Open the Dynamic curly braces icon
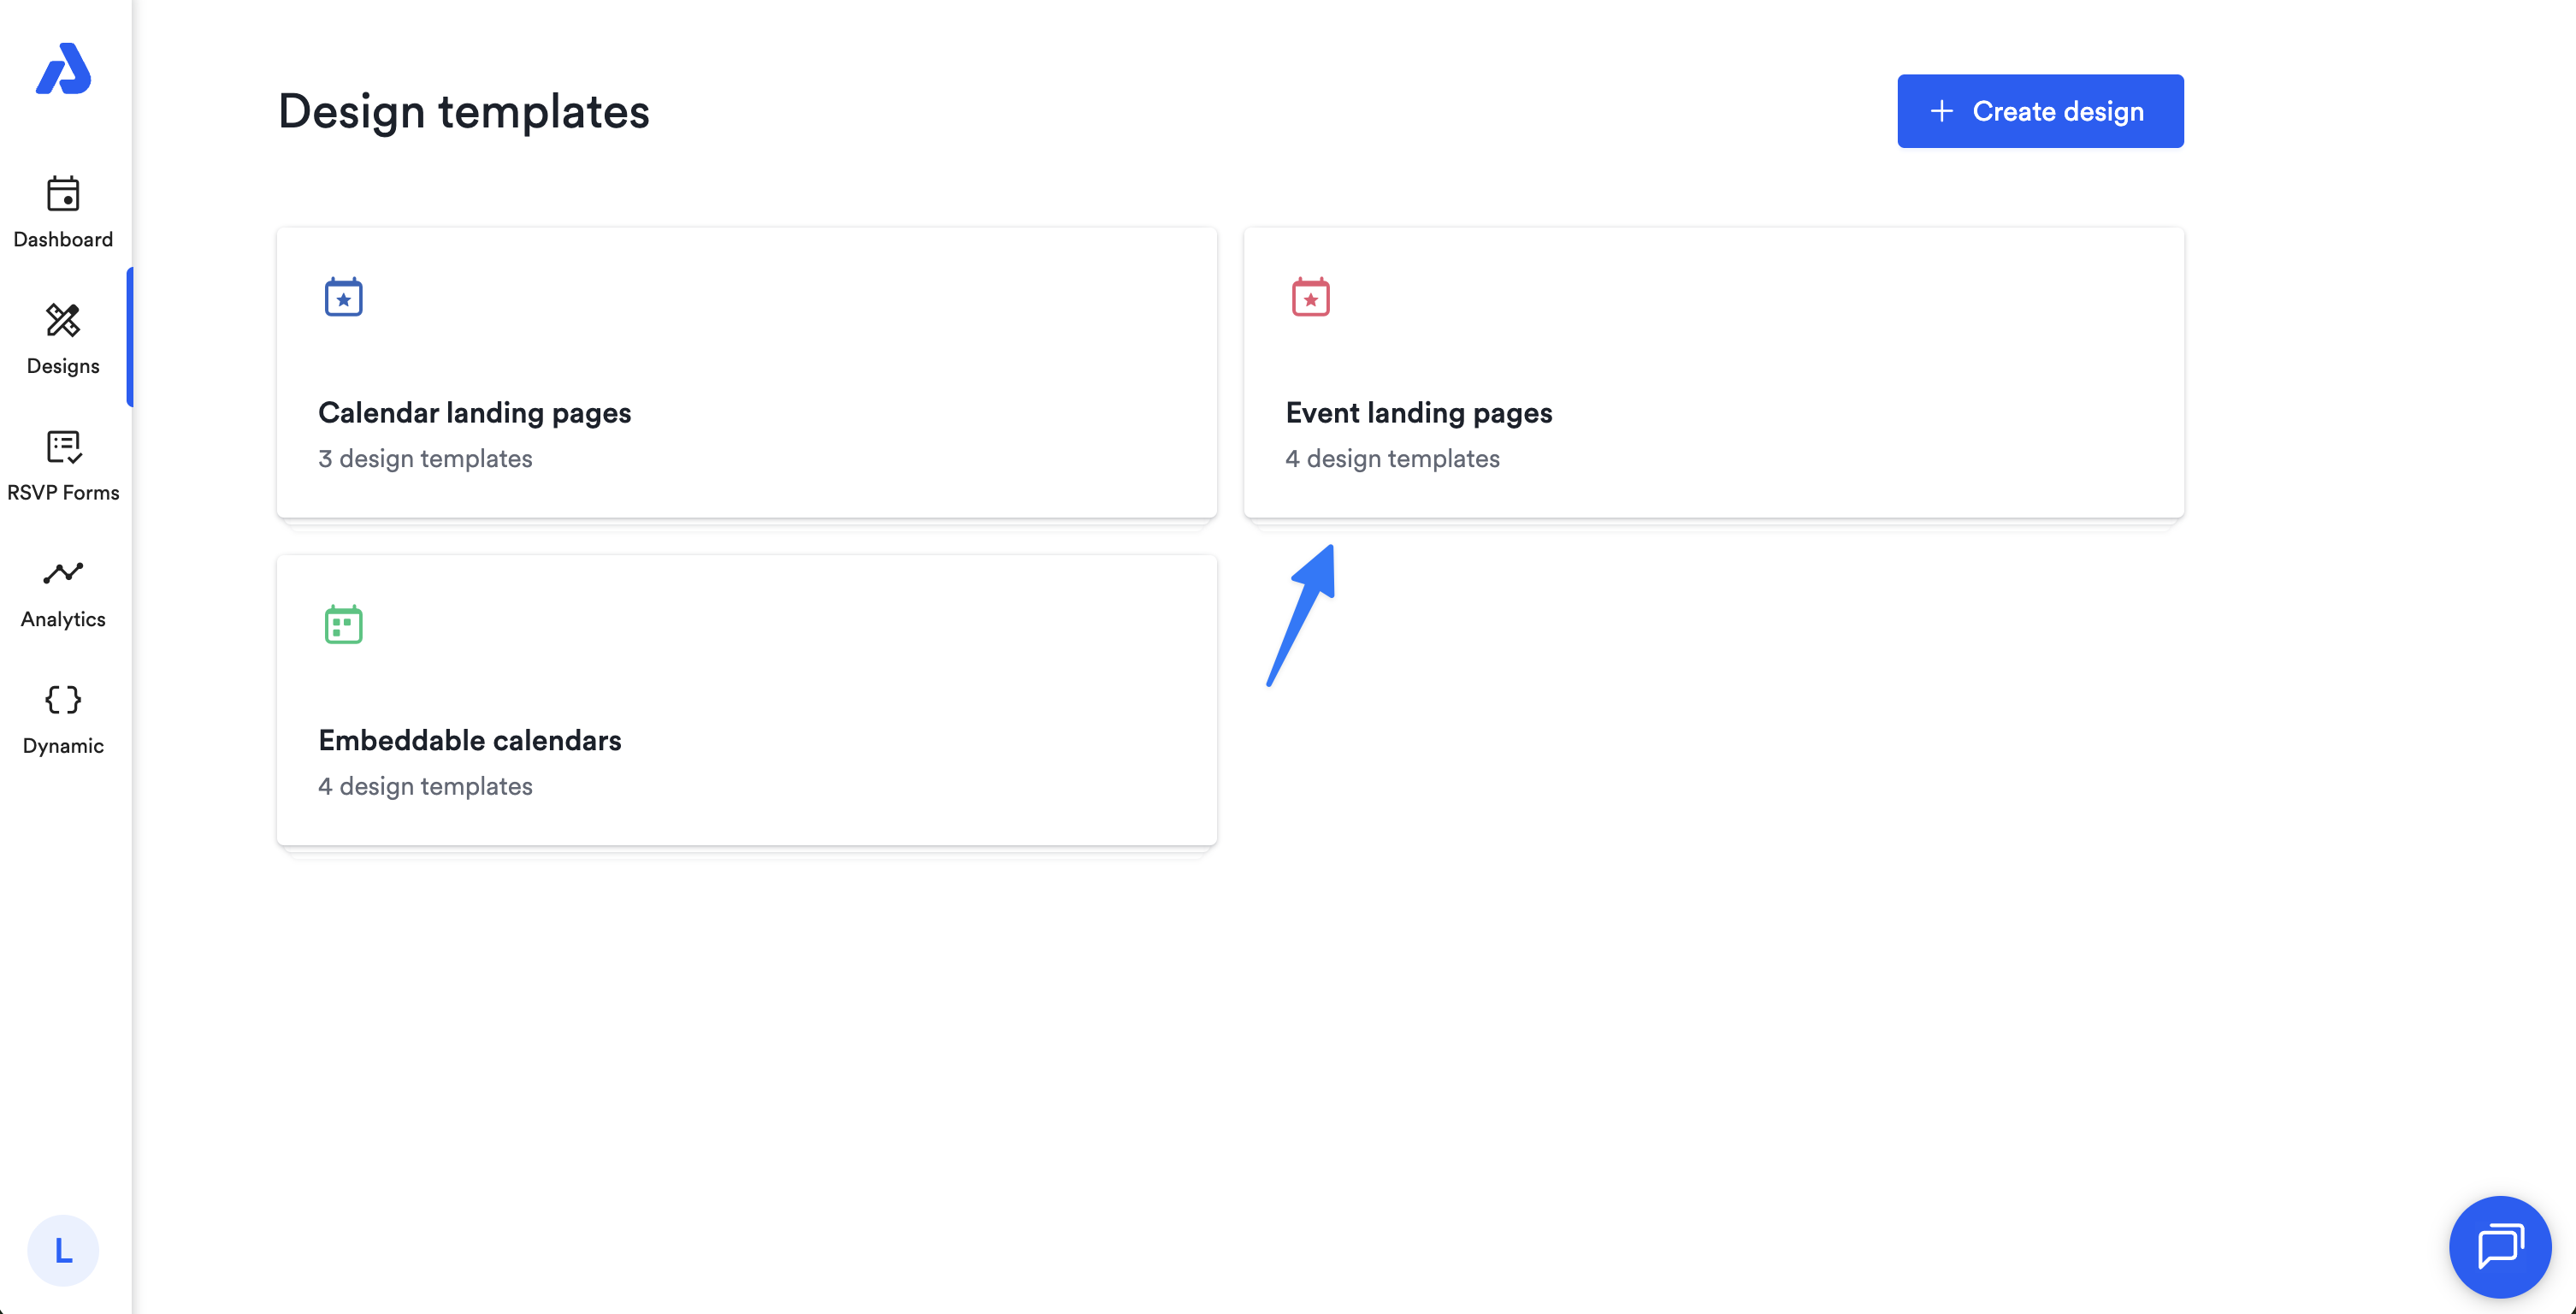Screen dimensions: 2576x1314 [63, 699]
